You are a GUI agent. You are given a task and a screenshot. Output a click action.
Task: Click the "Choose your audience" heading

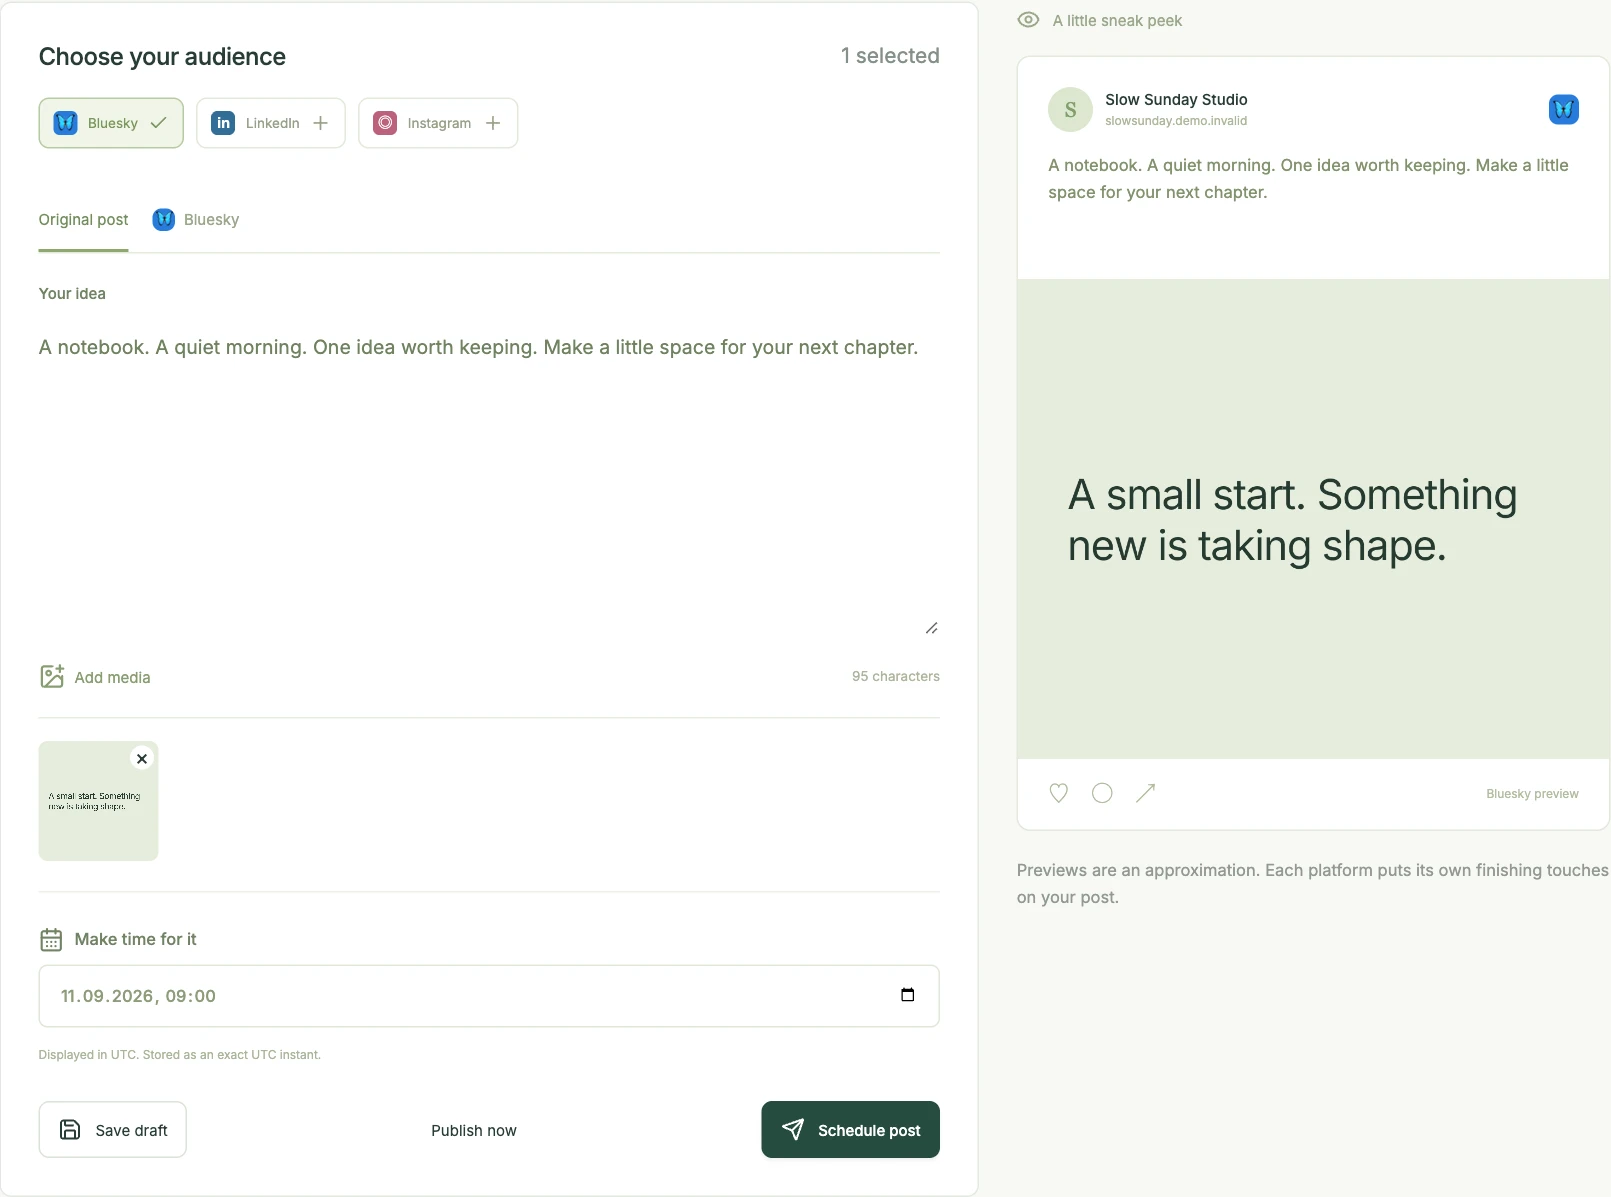pos(162,57)
